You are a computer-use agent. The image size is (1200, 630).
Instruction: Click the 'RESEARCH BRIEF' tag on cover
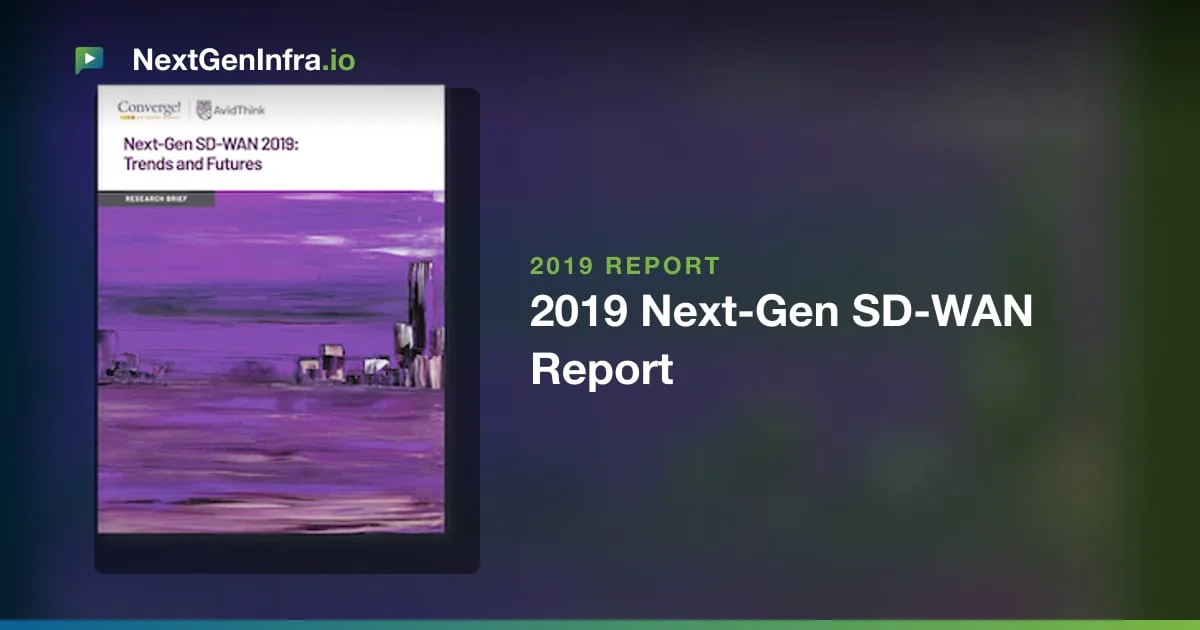[155, 199]
